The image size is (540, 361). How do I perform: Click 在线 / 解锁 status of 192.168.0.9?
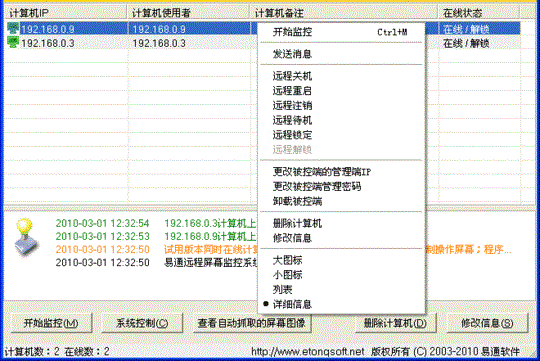coord(466,29)
